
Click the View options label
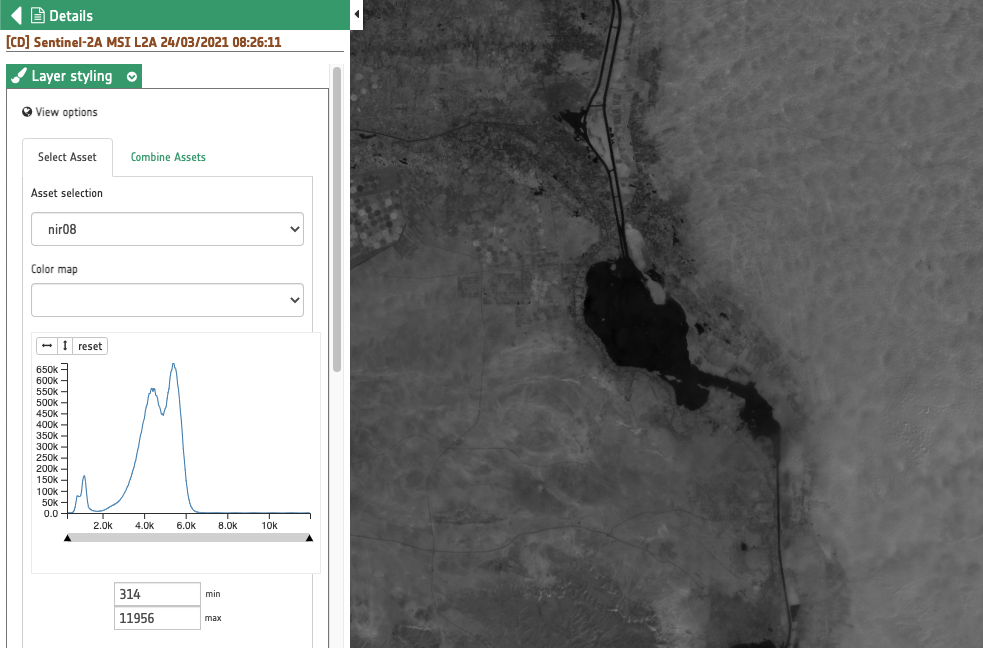click(66, 112)
